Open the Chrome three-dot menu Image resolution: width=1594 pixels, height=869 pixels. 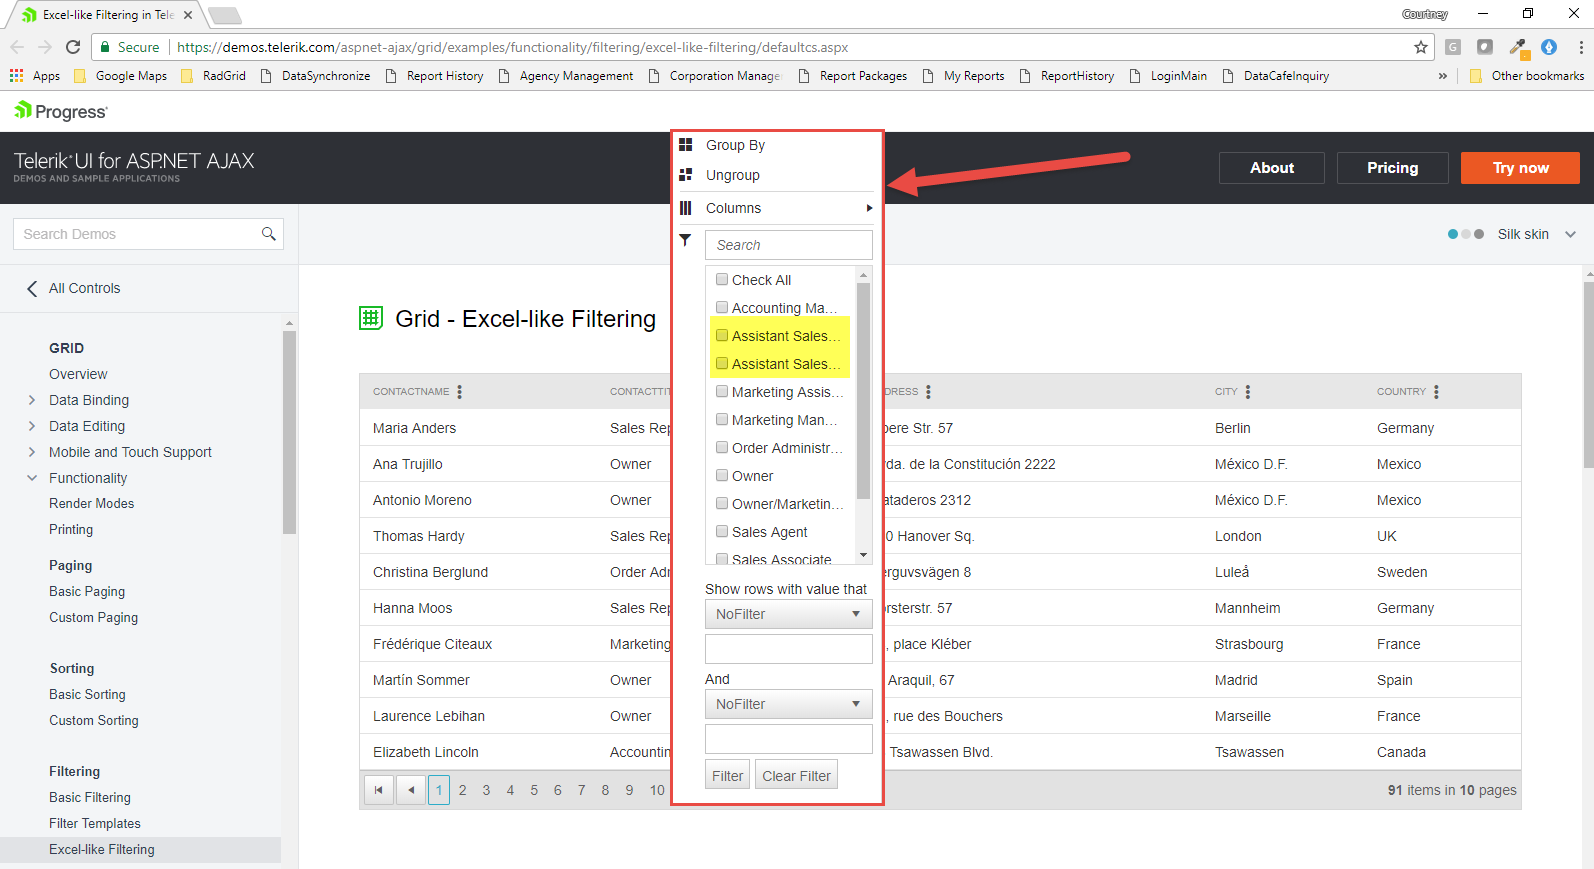(1581, 47)
